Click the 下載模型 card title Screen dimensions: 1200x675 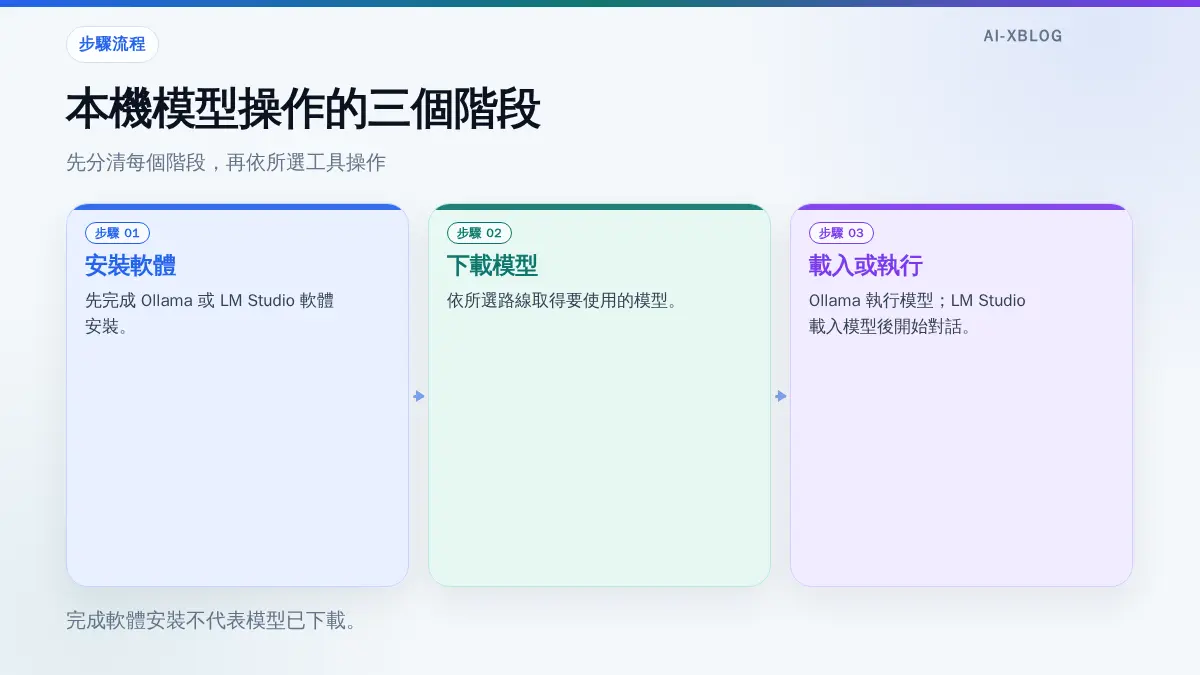pos(492,266)
